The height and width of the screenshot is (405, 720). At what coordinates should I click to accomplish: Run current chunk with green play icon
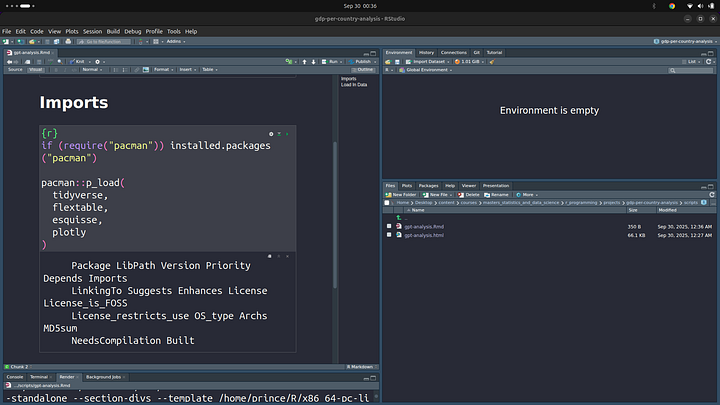[287, 134]
